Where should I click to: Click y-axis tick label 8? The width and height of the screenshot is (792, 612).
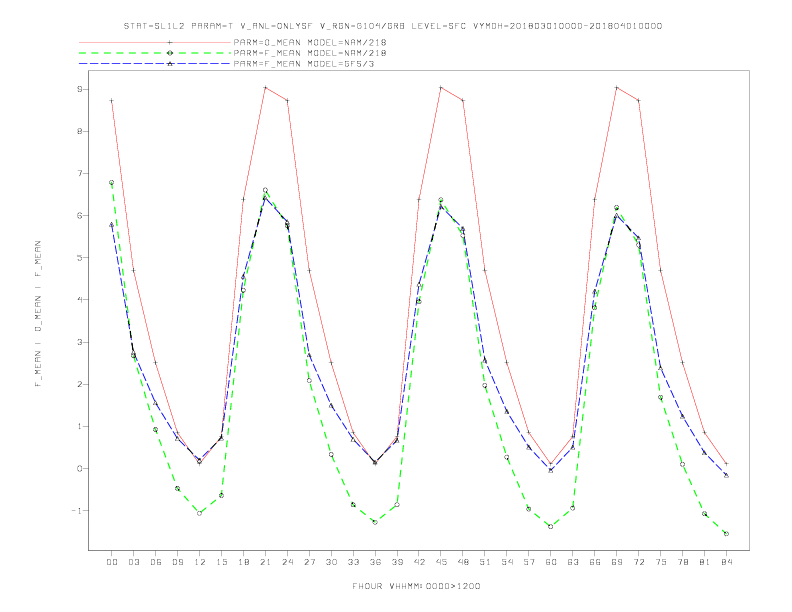pos(79,131)
